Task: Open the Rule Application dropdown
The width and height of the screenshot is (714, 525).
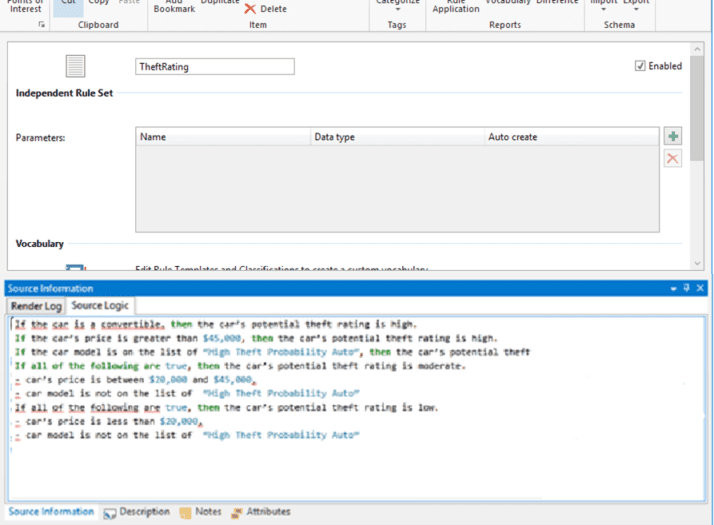Action: click(455, 6)
